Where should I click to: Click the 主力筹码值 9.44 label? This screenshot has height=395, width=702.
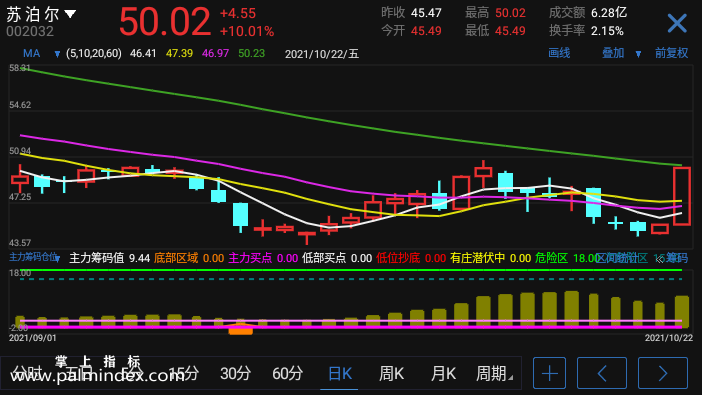click(110, 258)
